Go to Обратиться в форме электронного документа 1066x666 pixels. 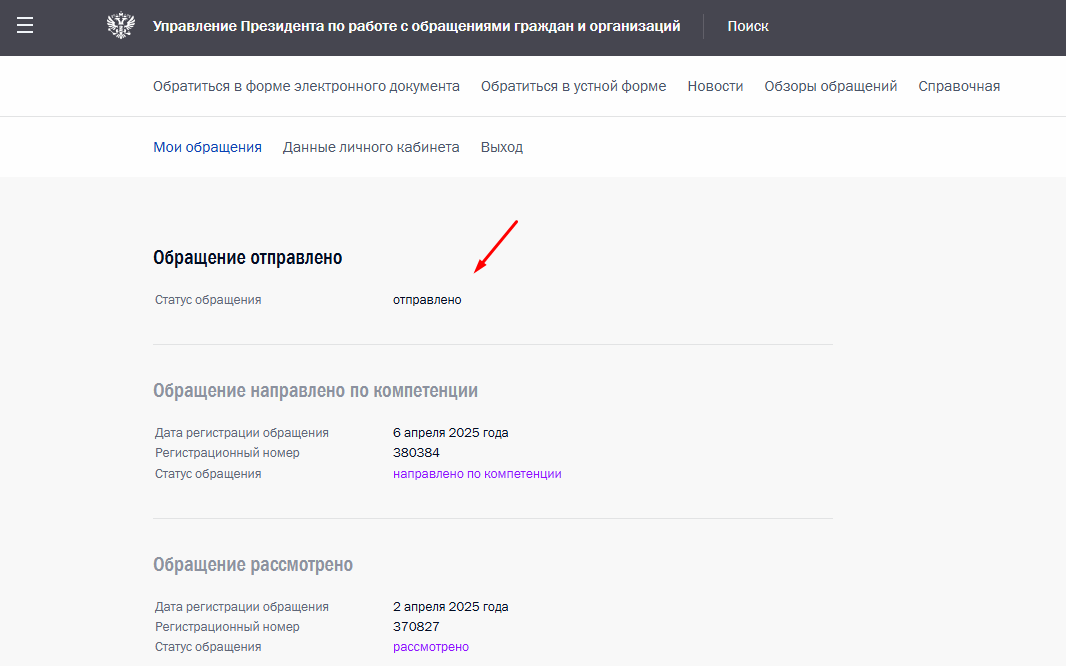[x=306, y=86]
